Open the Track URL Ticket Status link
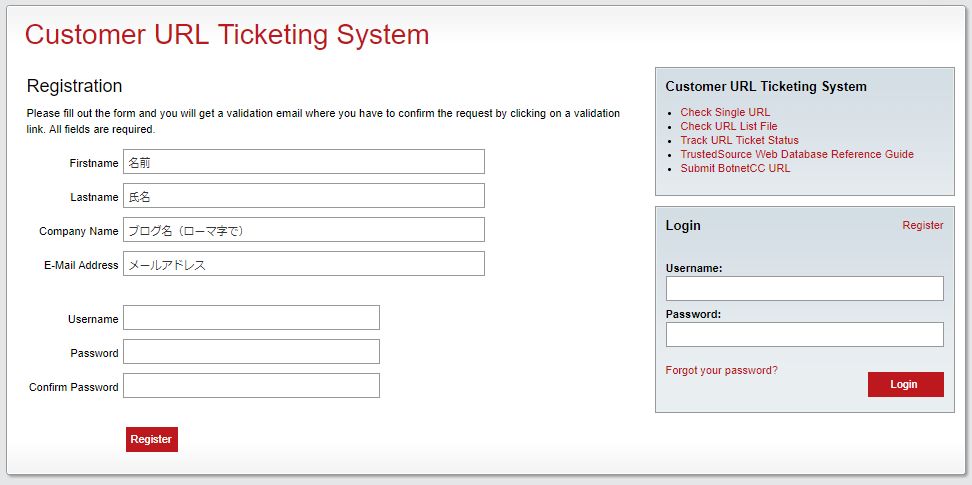Viewport: 972px width, 485px height. 740,140
